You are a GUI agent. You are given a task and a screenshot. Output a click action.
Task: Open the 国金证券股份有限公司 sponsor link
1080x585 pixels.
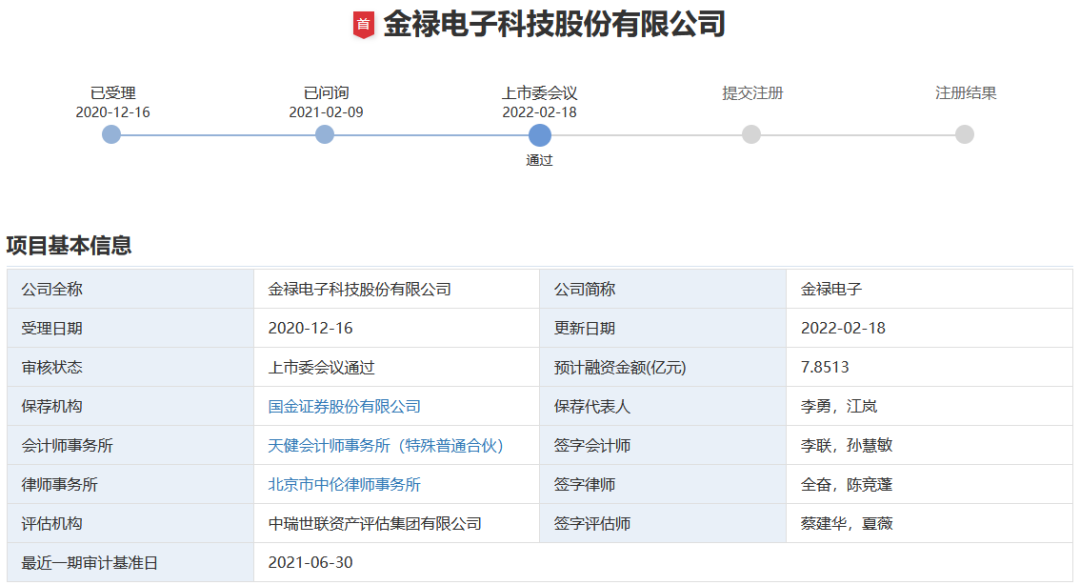tap(344, 406)
